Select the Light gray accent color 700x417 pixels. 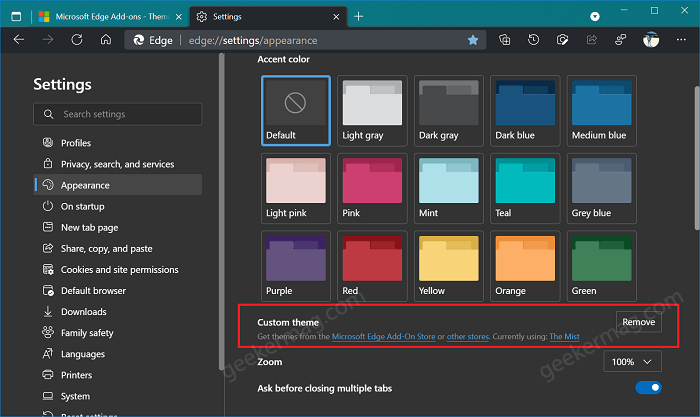372,111
